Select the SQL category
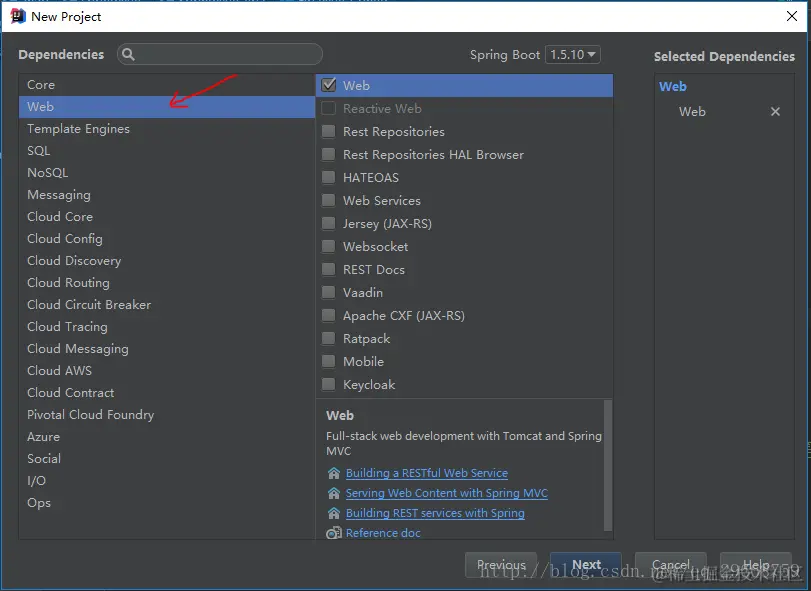 coord(167,150)
